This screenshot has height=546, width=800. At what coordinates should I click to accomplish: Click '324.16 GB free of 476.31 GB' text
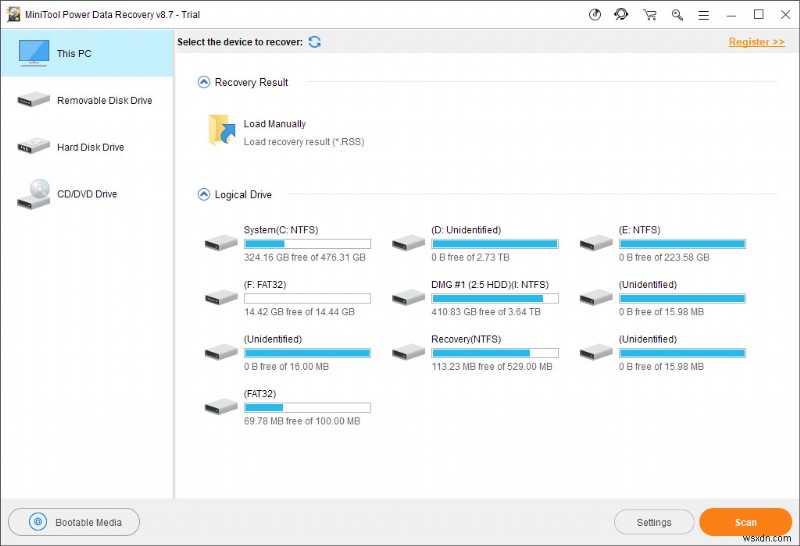click(305, 257)
